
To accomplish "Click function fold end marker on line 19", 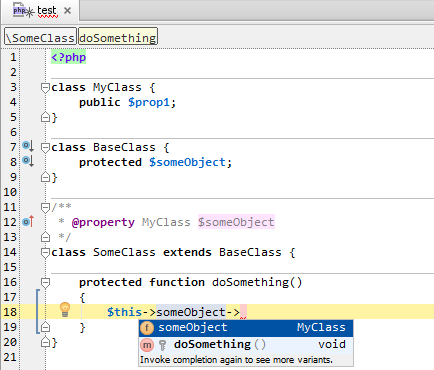I will pos(45,327).
